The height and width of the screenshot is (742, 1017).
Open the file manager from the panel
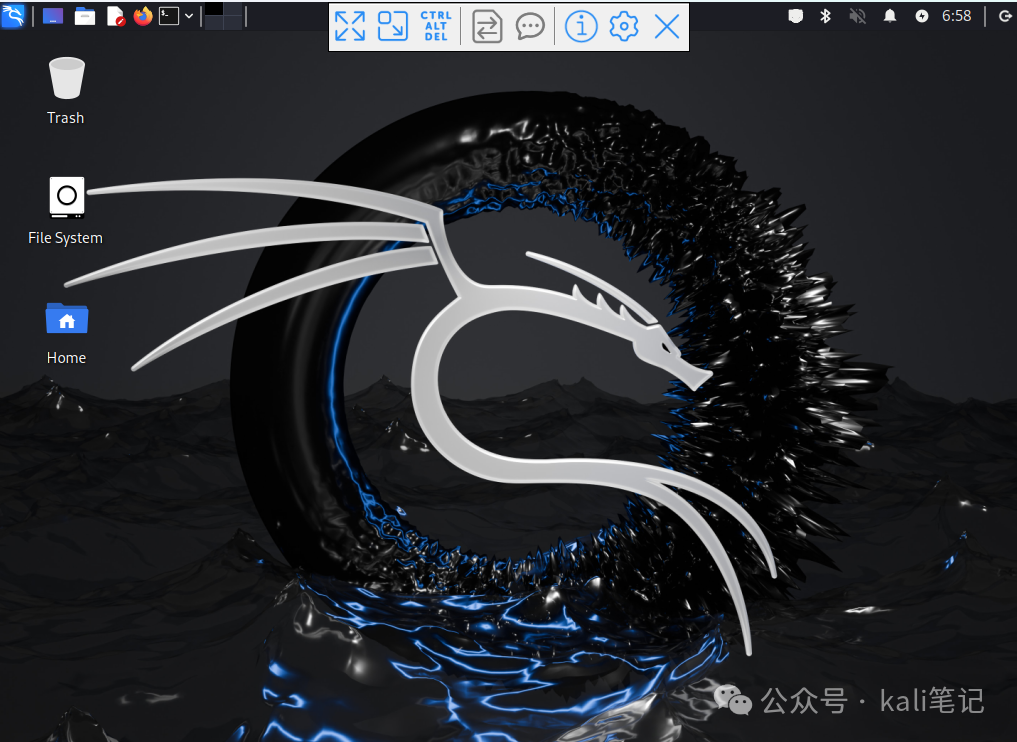pos(84,16)
